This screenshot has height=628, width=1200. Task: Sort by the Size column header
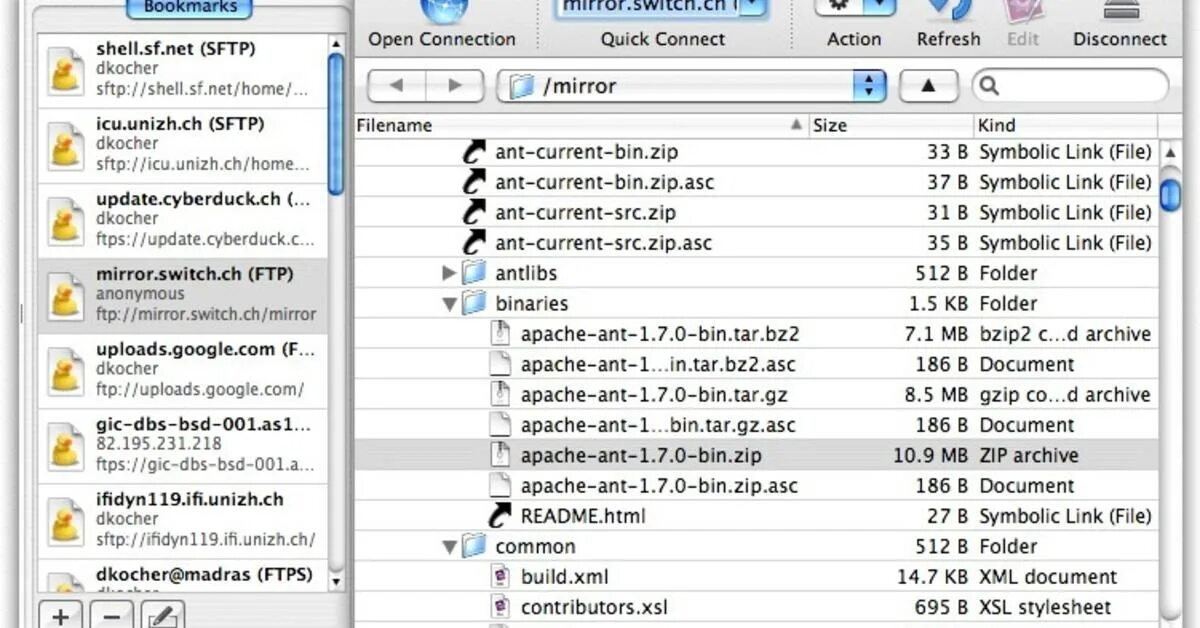[x=890, y=125]
